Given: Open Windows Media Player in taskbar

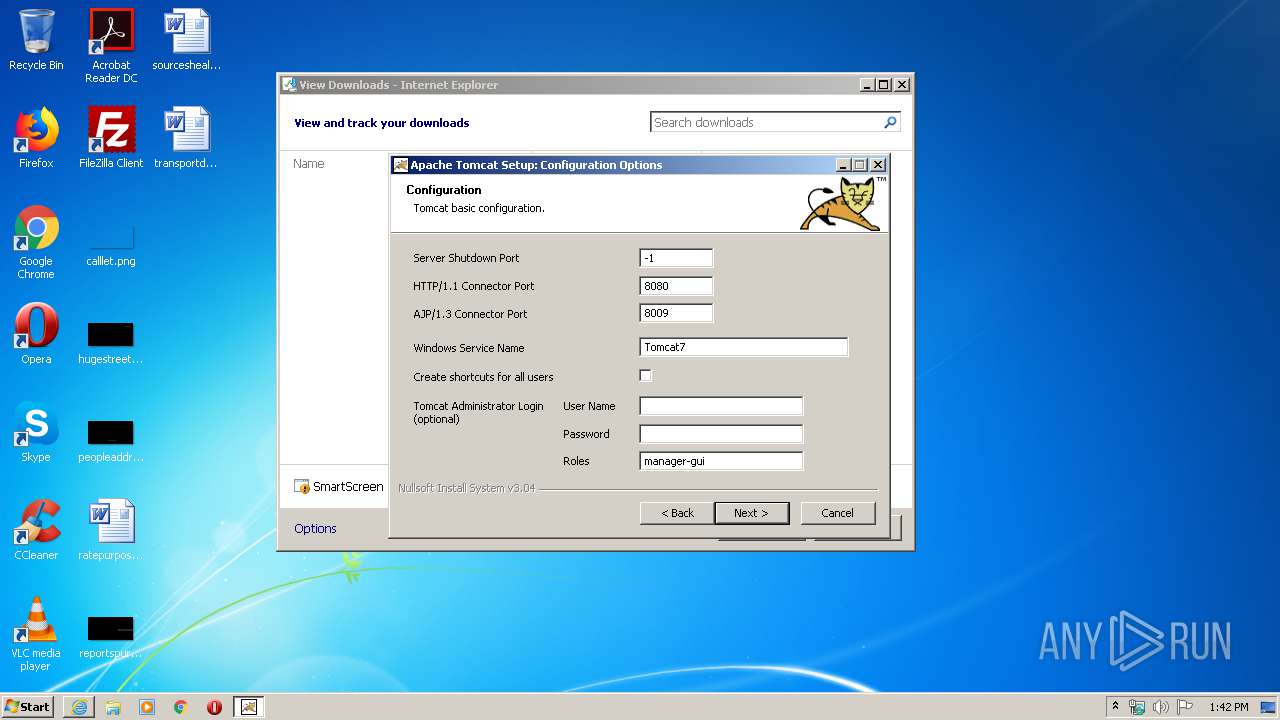Looking at the screenshot, I should pos(147,707).
